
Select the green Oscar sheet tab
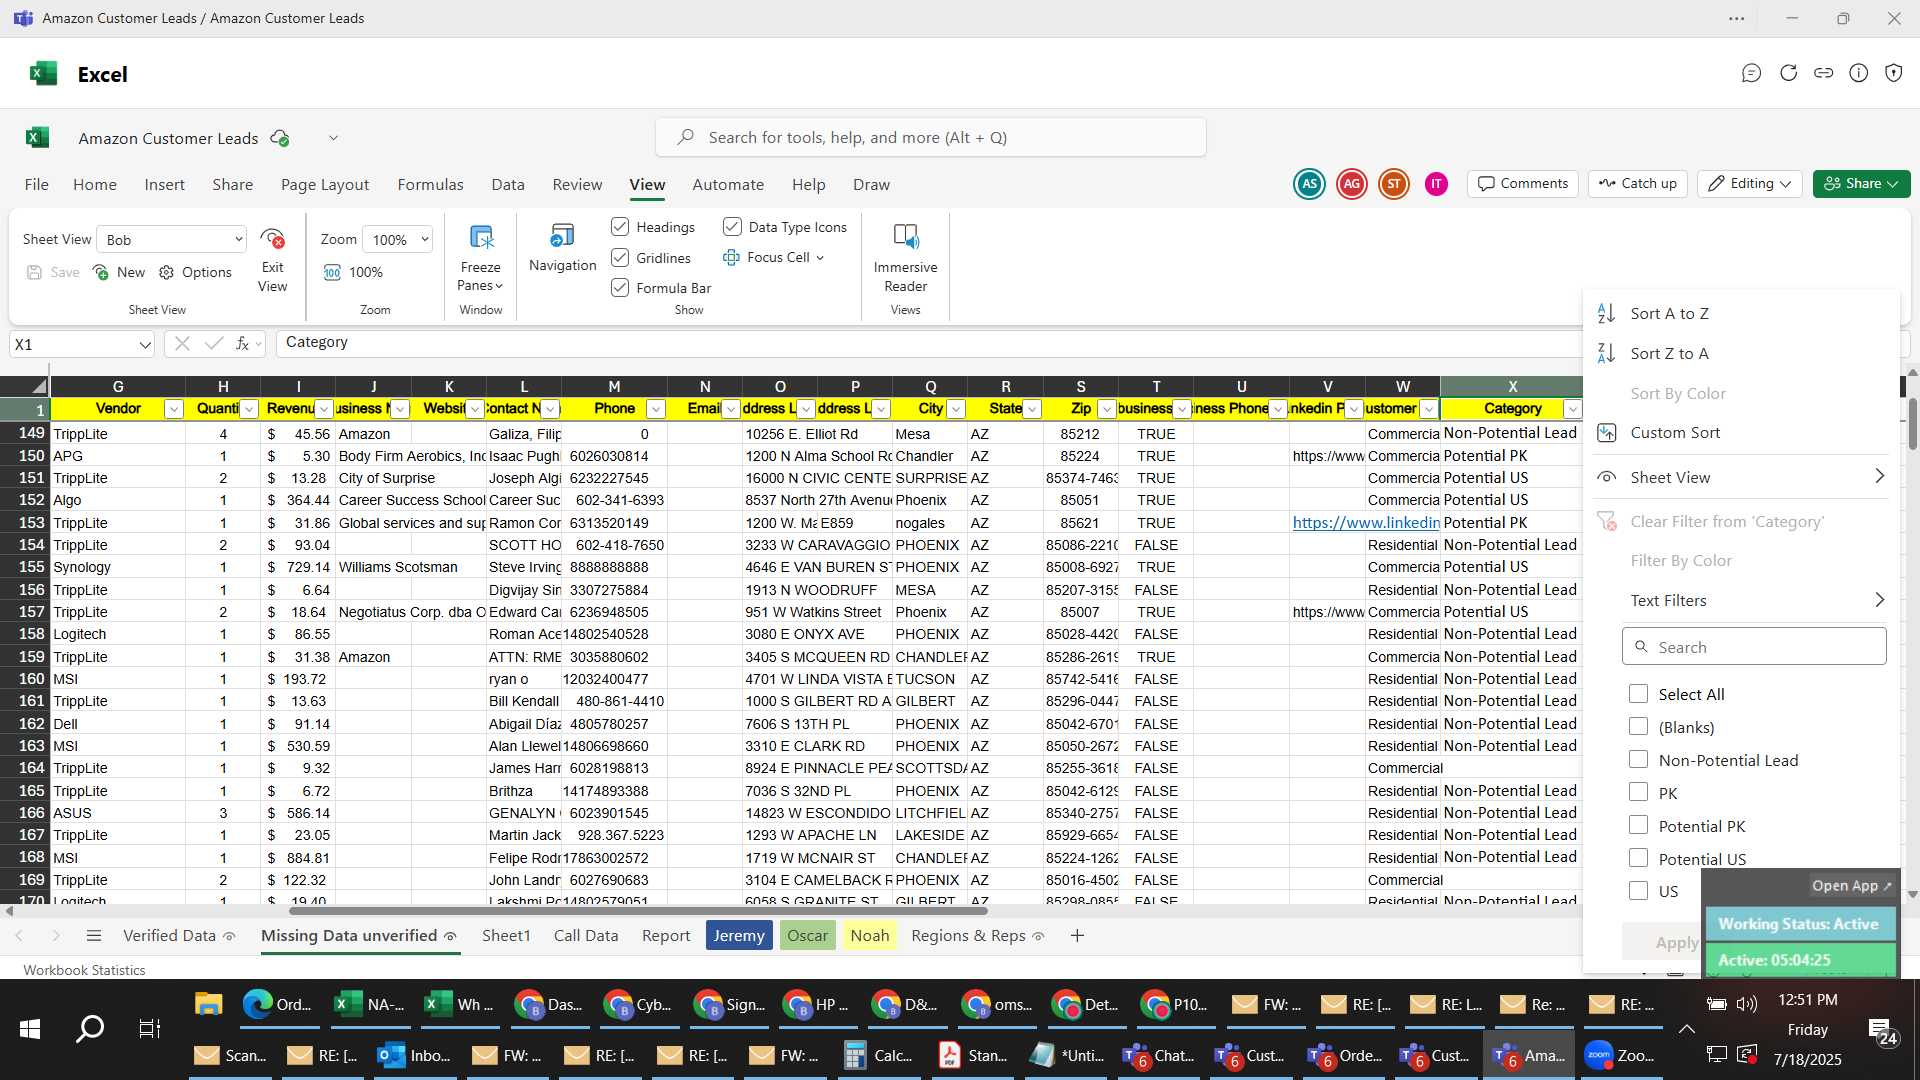tap(807, 935)
